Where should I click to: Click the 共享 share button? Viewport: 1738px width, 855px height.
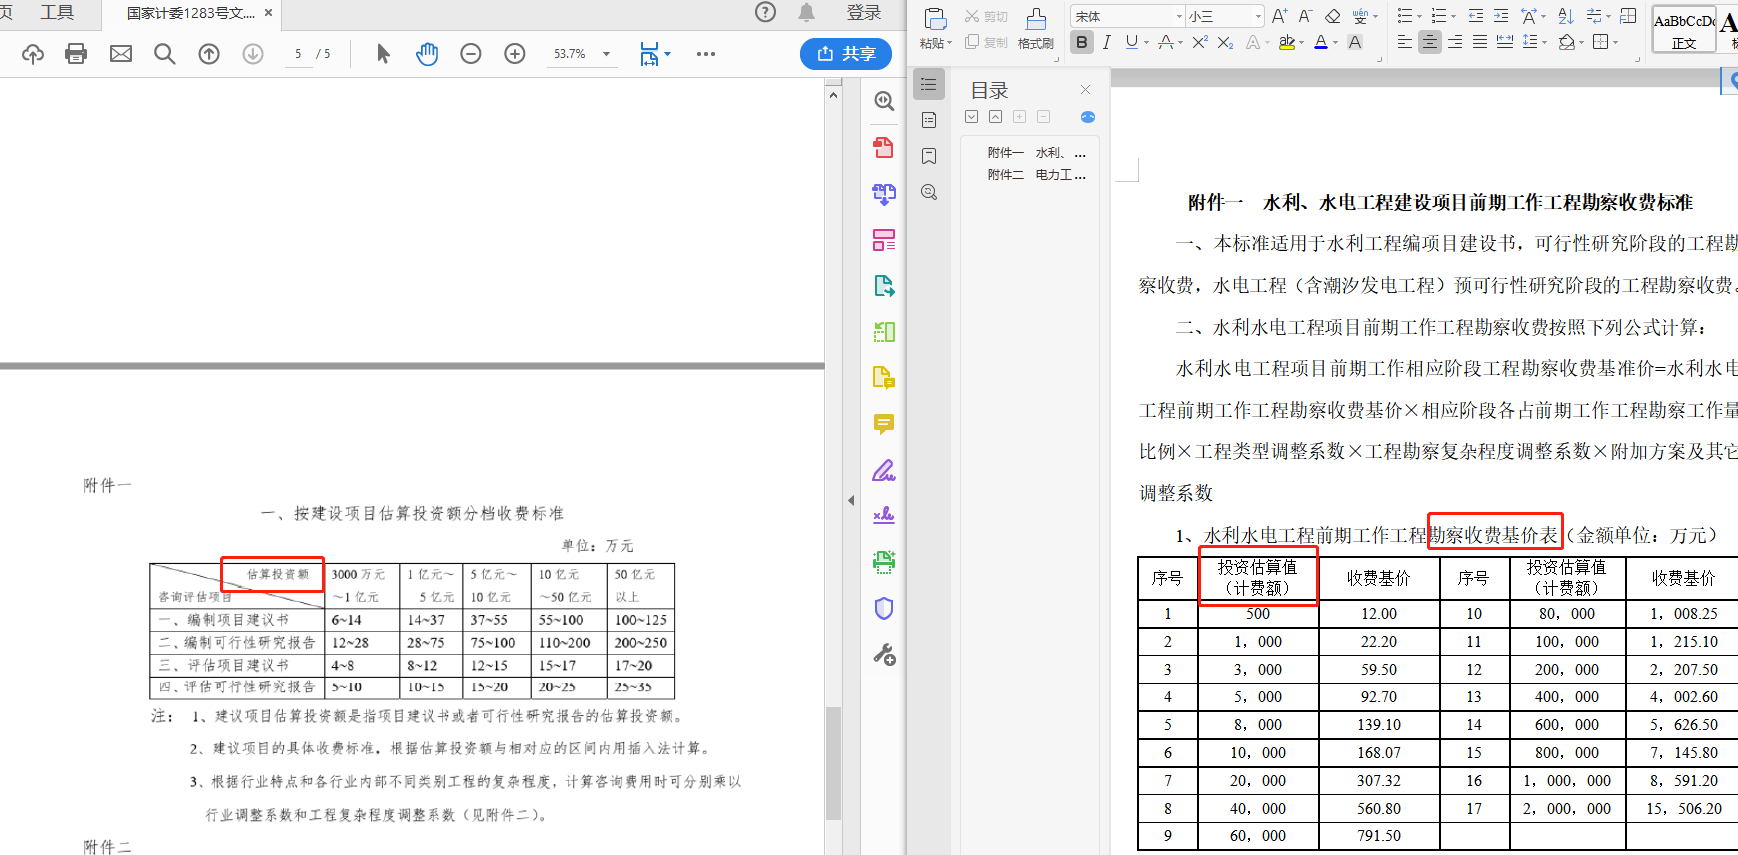point(846,54)
